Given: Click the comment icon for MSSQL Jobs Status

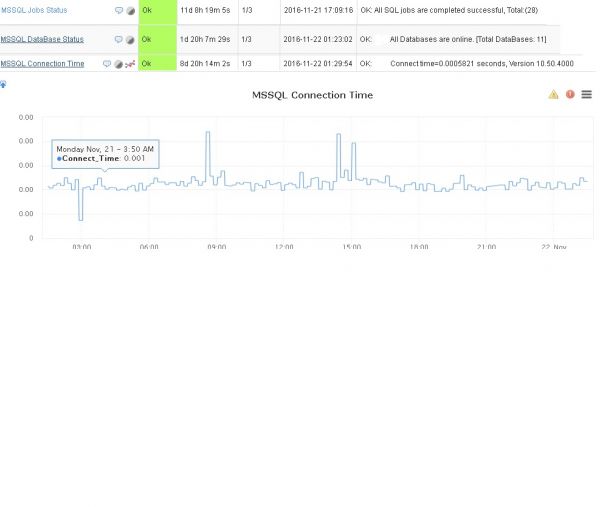Looking at the screenshot, I should [x=119, y=10].
